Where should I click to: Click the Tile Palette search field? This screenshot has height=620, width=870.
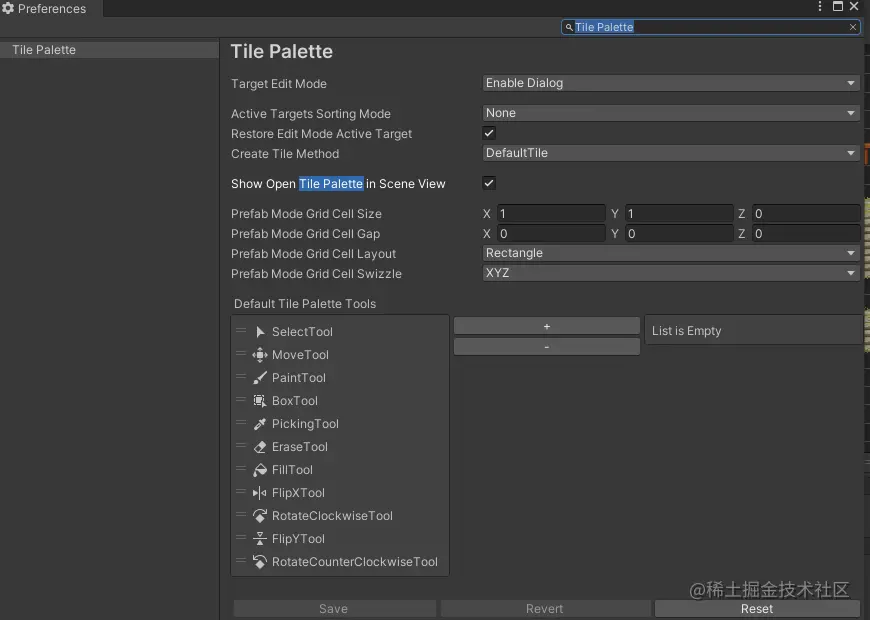[711, 27]
